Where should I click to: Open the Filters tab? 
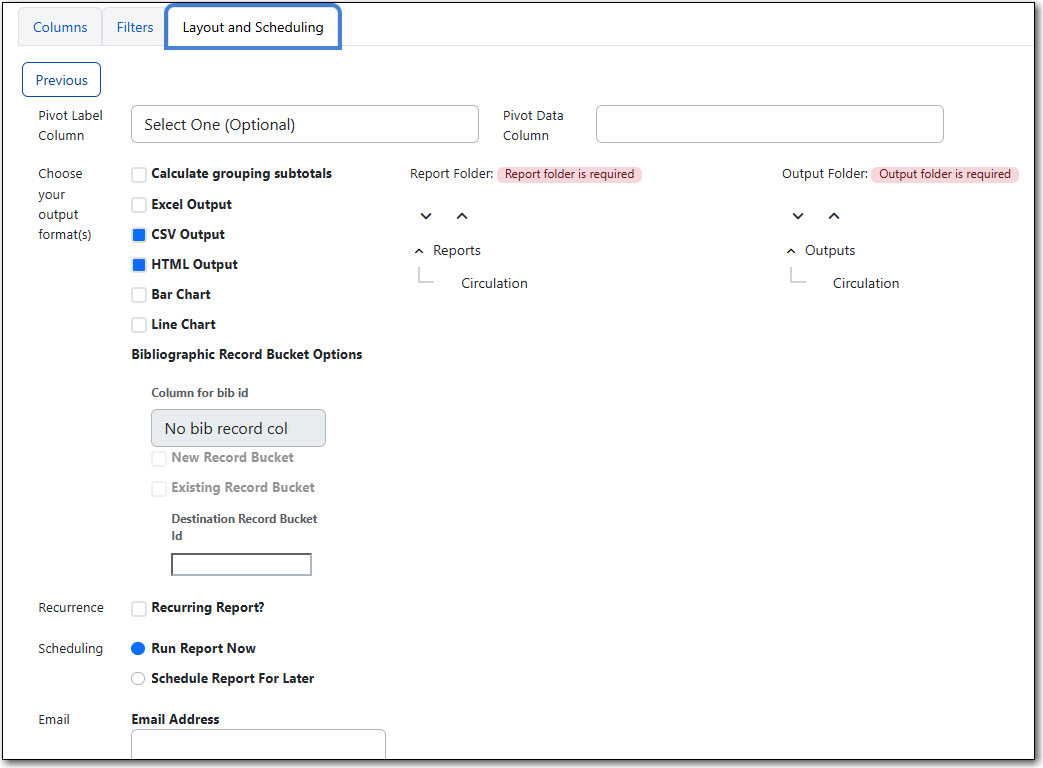[135, 27]
